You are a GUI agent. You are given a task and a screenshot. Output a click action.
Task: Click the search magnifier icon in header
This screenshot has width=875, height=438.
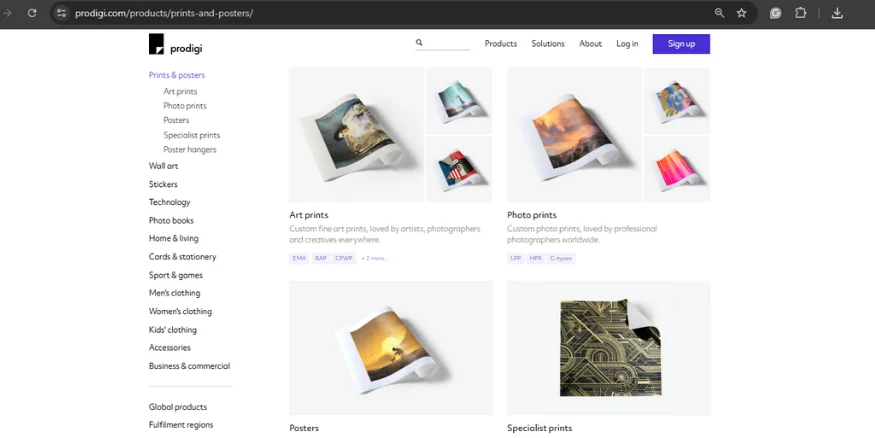(x=419, y=42)
